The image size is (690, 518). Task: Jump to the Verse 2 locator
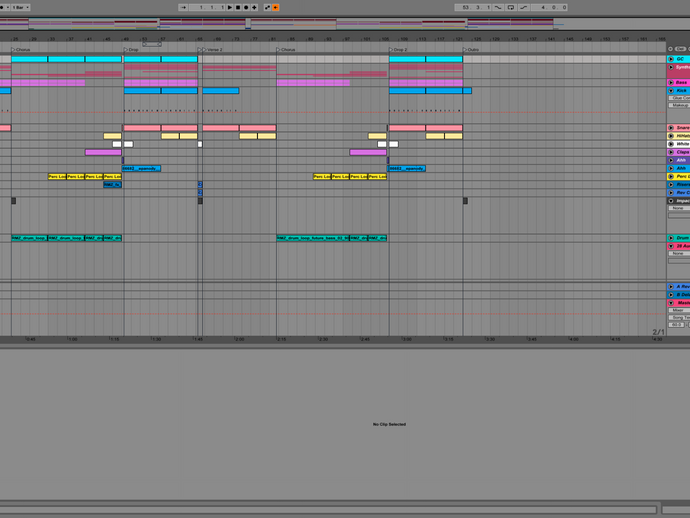pyautogui.click(x=204, y=50)
